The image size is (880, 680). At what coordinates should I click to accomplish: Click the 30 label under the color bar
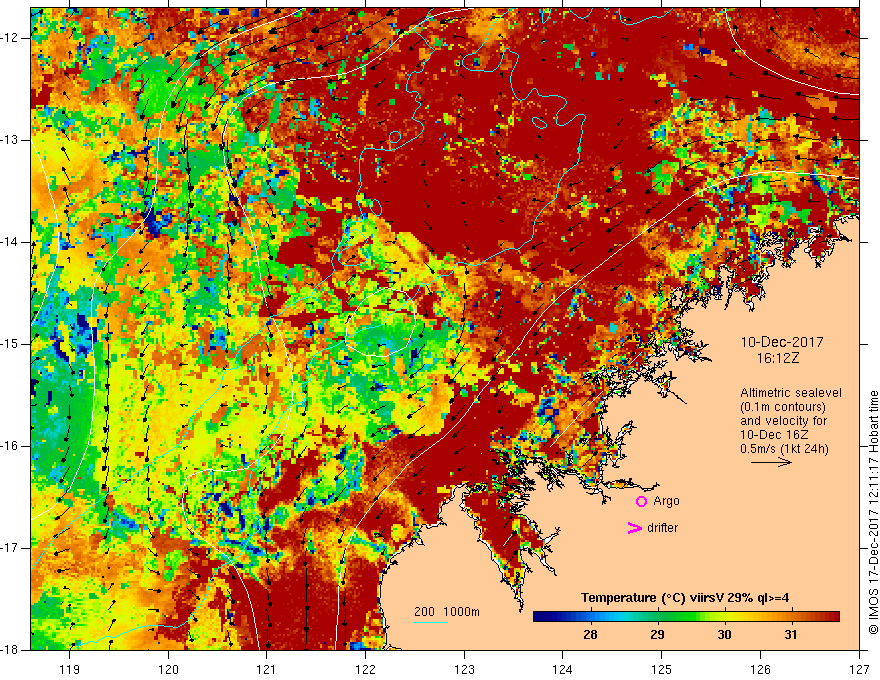click(x=724, y=635)
